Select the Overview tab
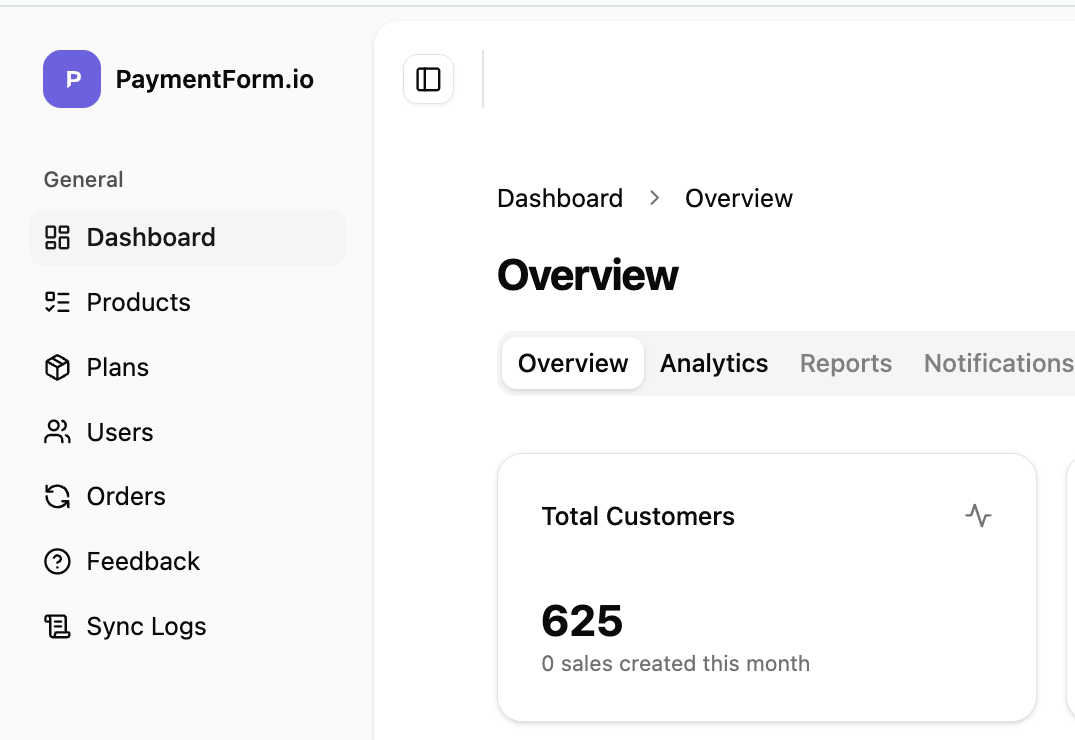 tap(573, 363)
